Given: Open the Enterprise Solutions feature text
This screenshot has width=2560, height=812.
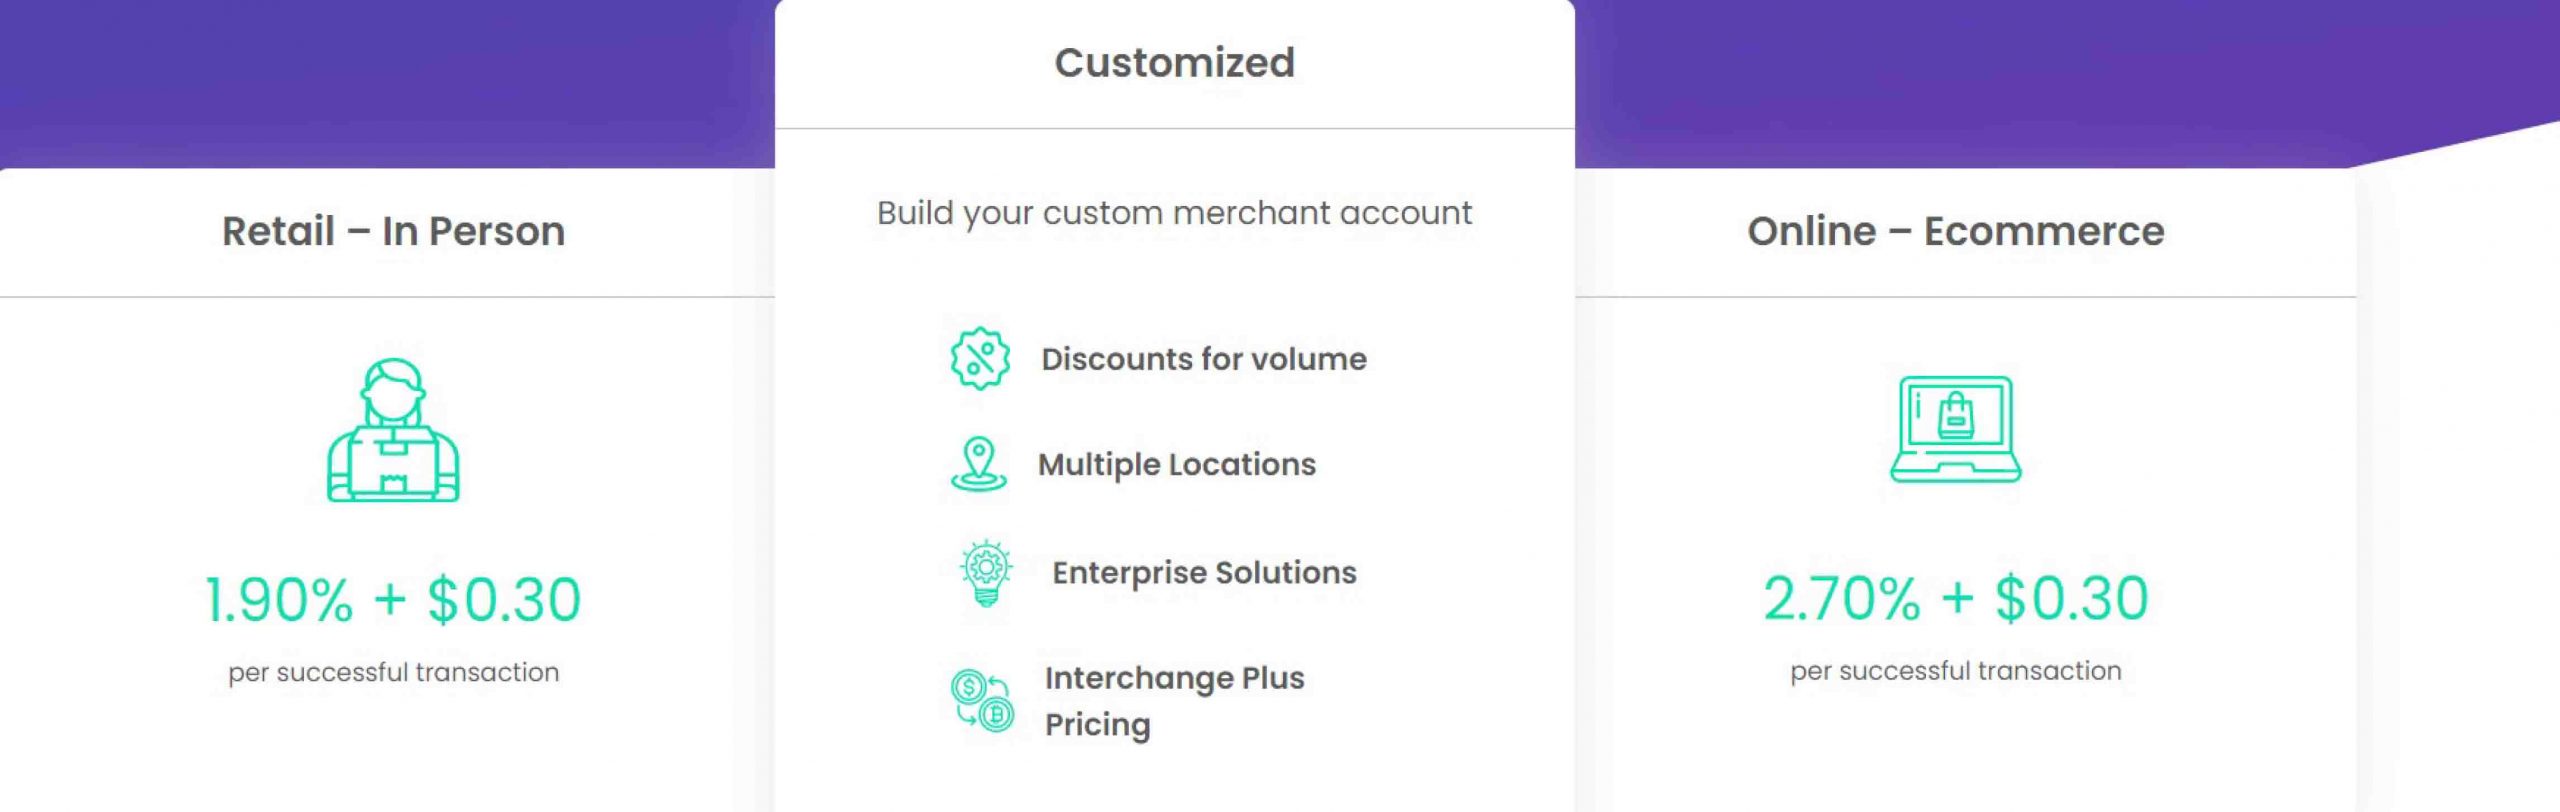Looking at the screenshot, I should point(1204,572).
